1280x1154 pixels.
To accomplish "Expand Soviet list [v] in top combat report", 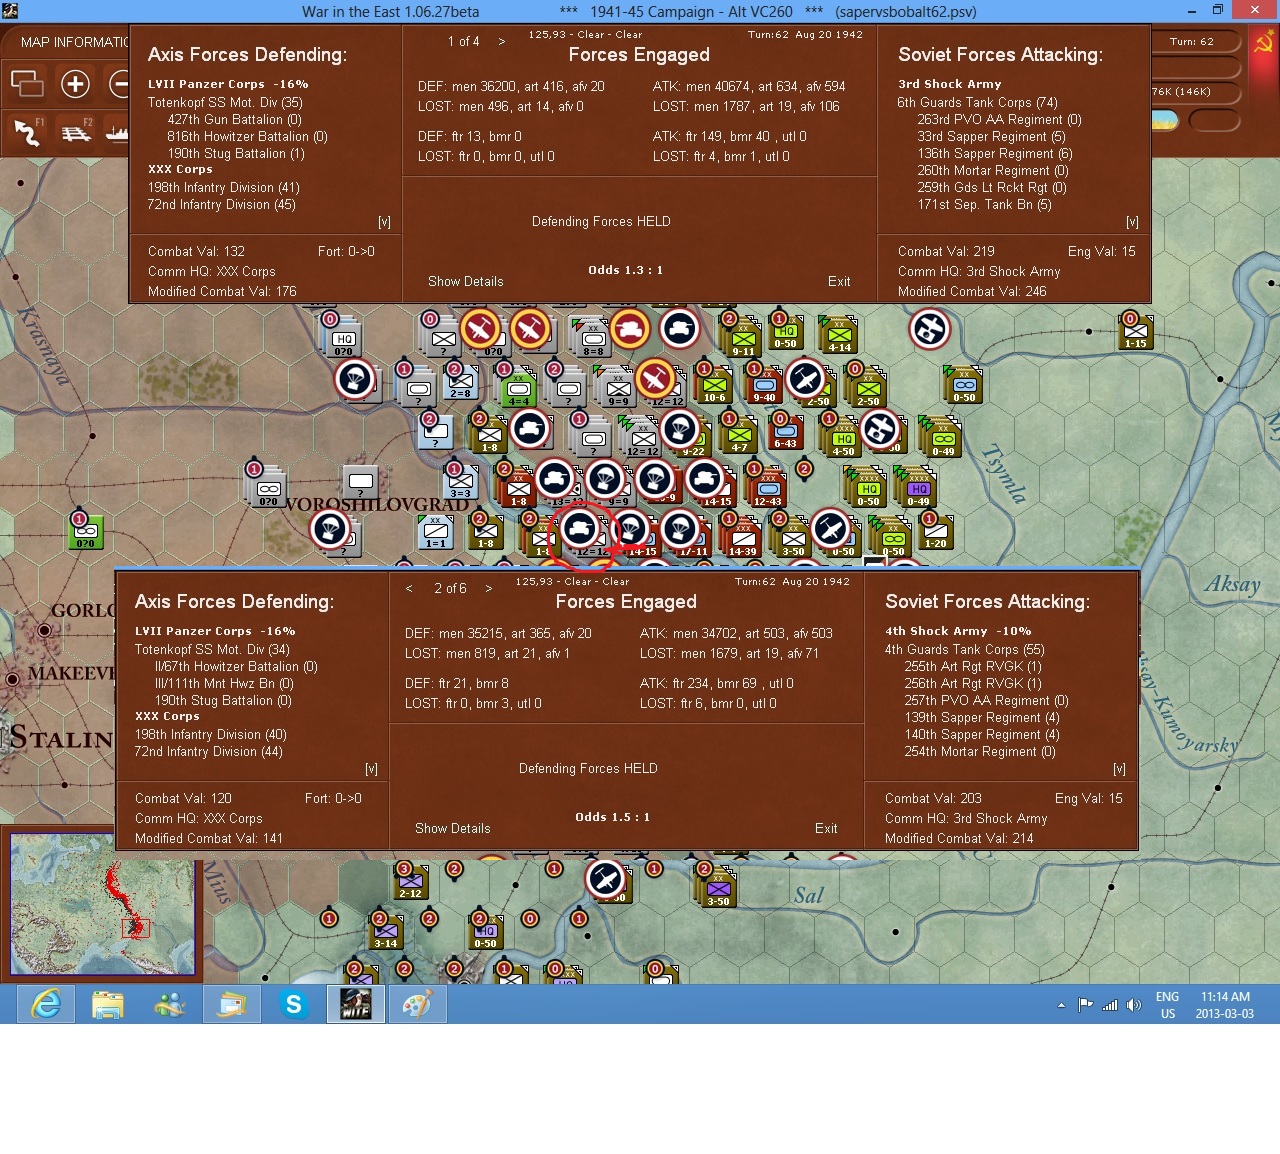I will pyautogui.click(x=1132, y=222).
